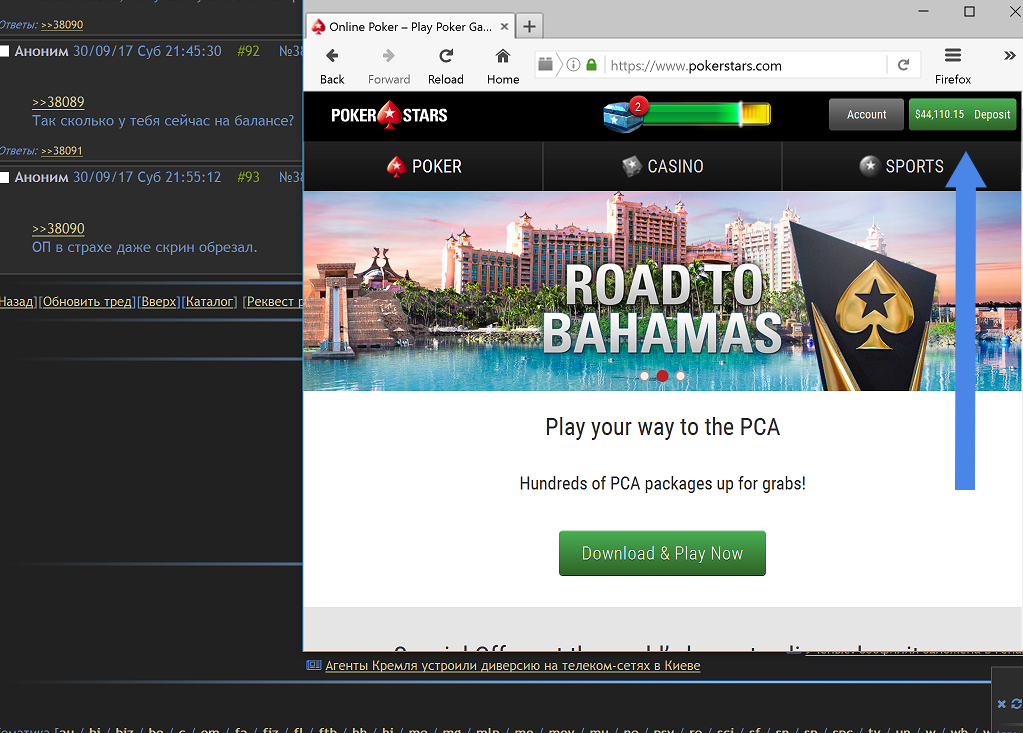1023x733 pixels.
Task: Reload the page with toolbar Reload button
Action: (446, 56)
